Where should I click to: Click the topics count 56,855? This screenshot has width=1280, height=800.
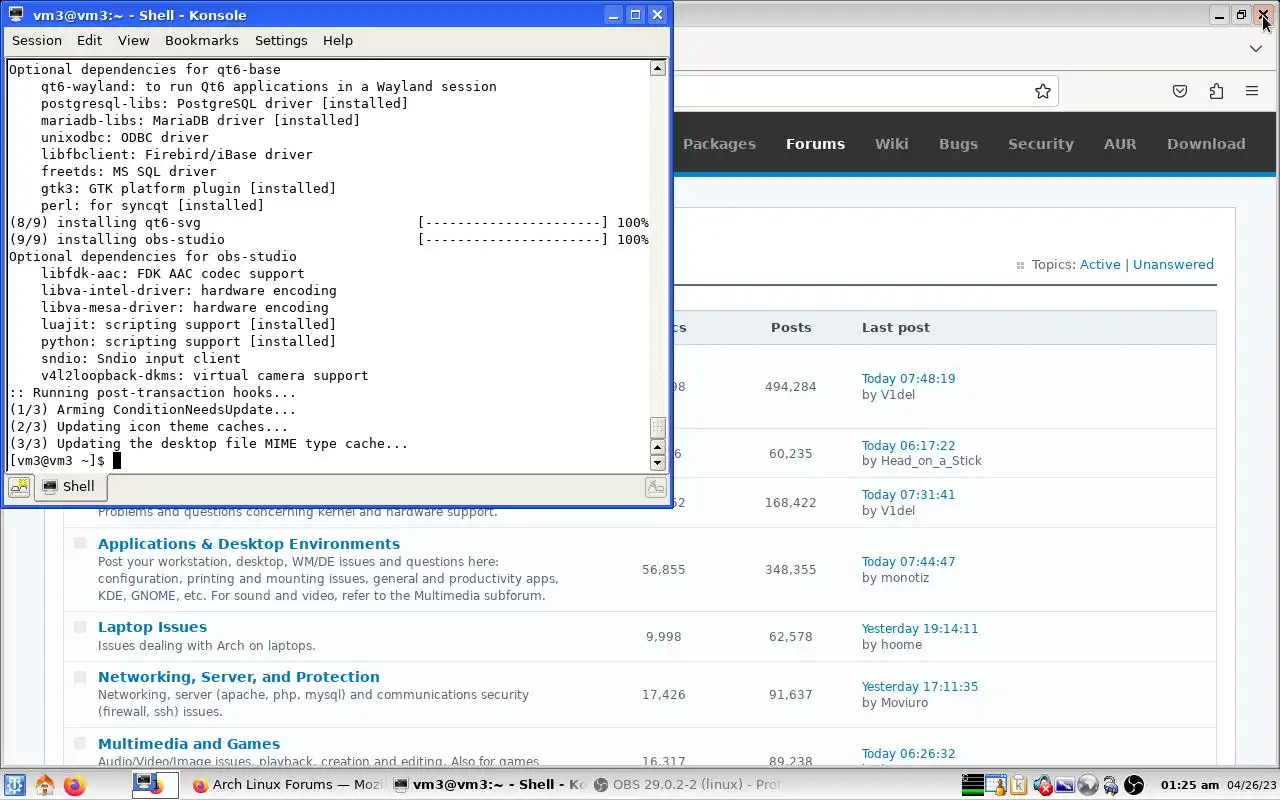pyautogui.click(x=663, y=570)
